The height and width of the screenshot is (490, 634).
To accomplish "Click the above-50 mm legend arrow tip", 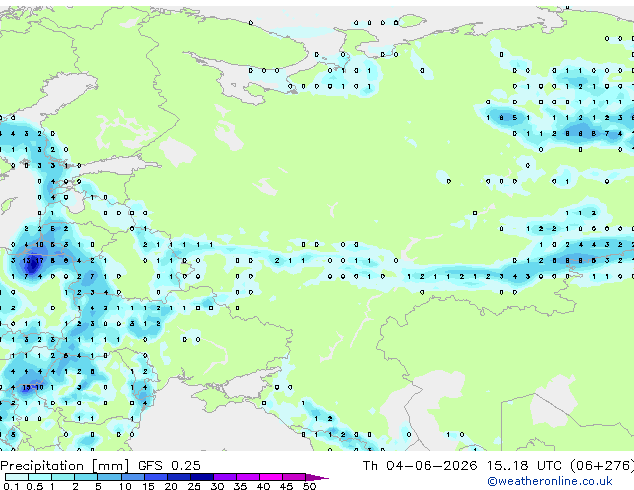I will tap(317, 478).
